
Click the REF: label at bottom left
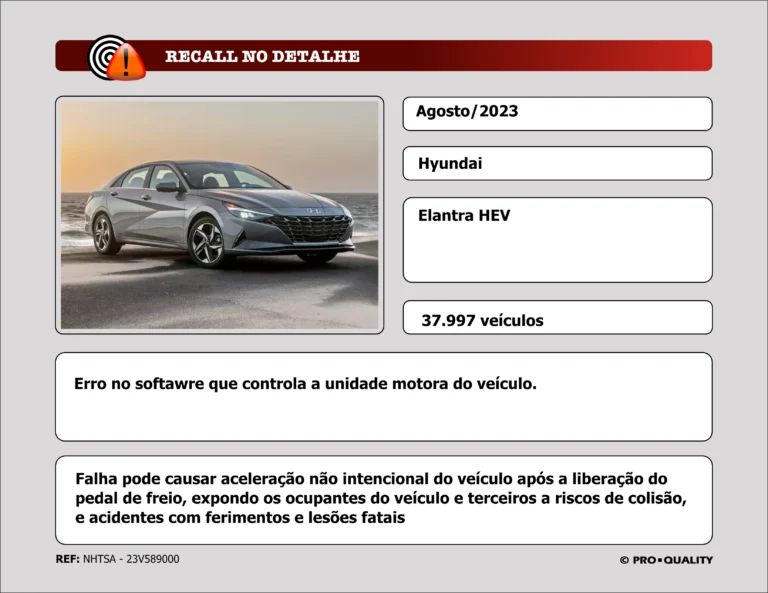pyautogui.click(x=67, y=560)
